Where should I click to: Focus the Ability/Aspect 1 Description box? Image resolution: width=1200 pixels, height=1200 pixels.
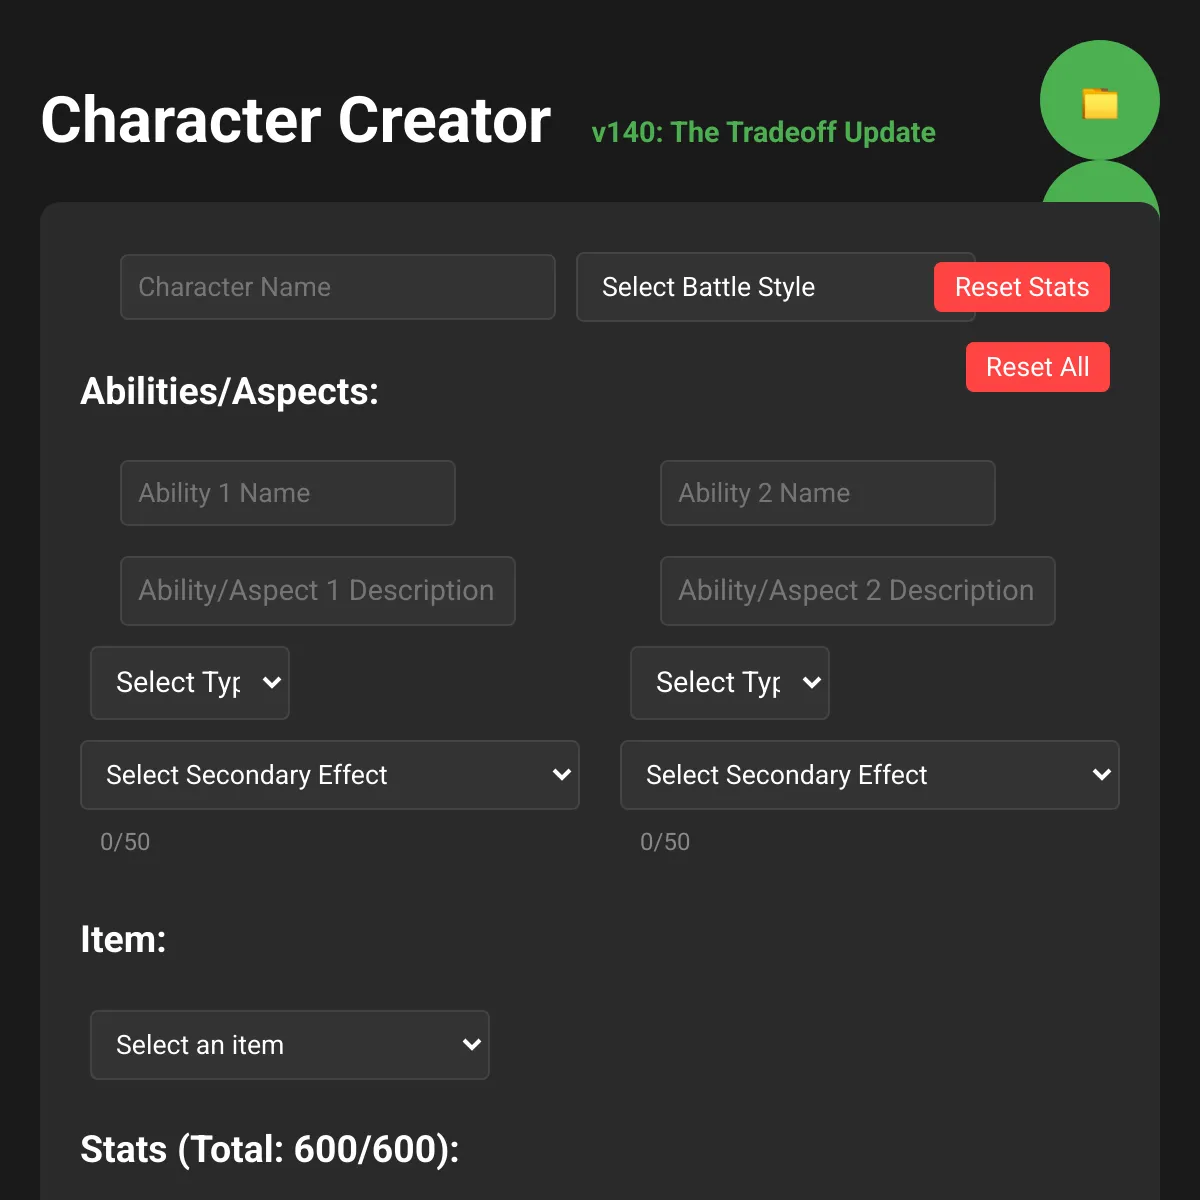[318, 591]
